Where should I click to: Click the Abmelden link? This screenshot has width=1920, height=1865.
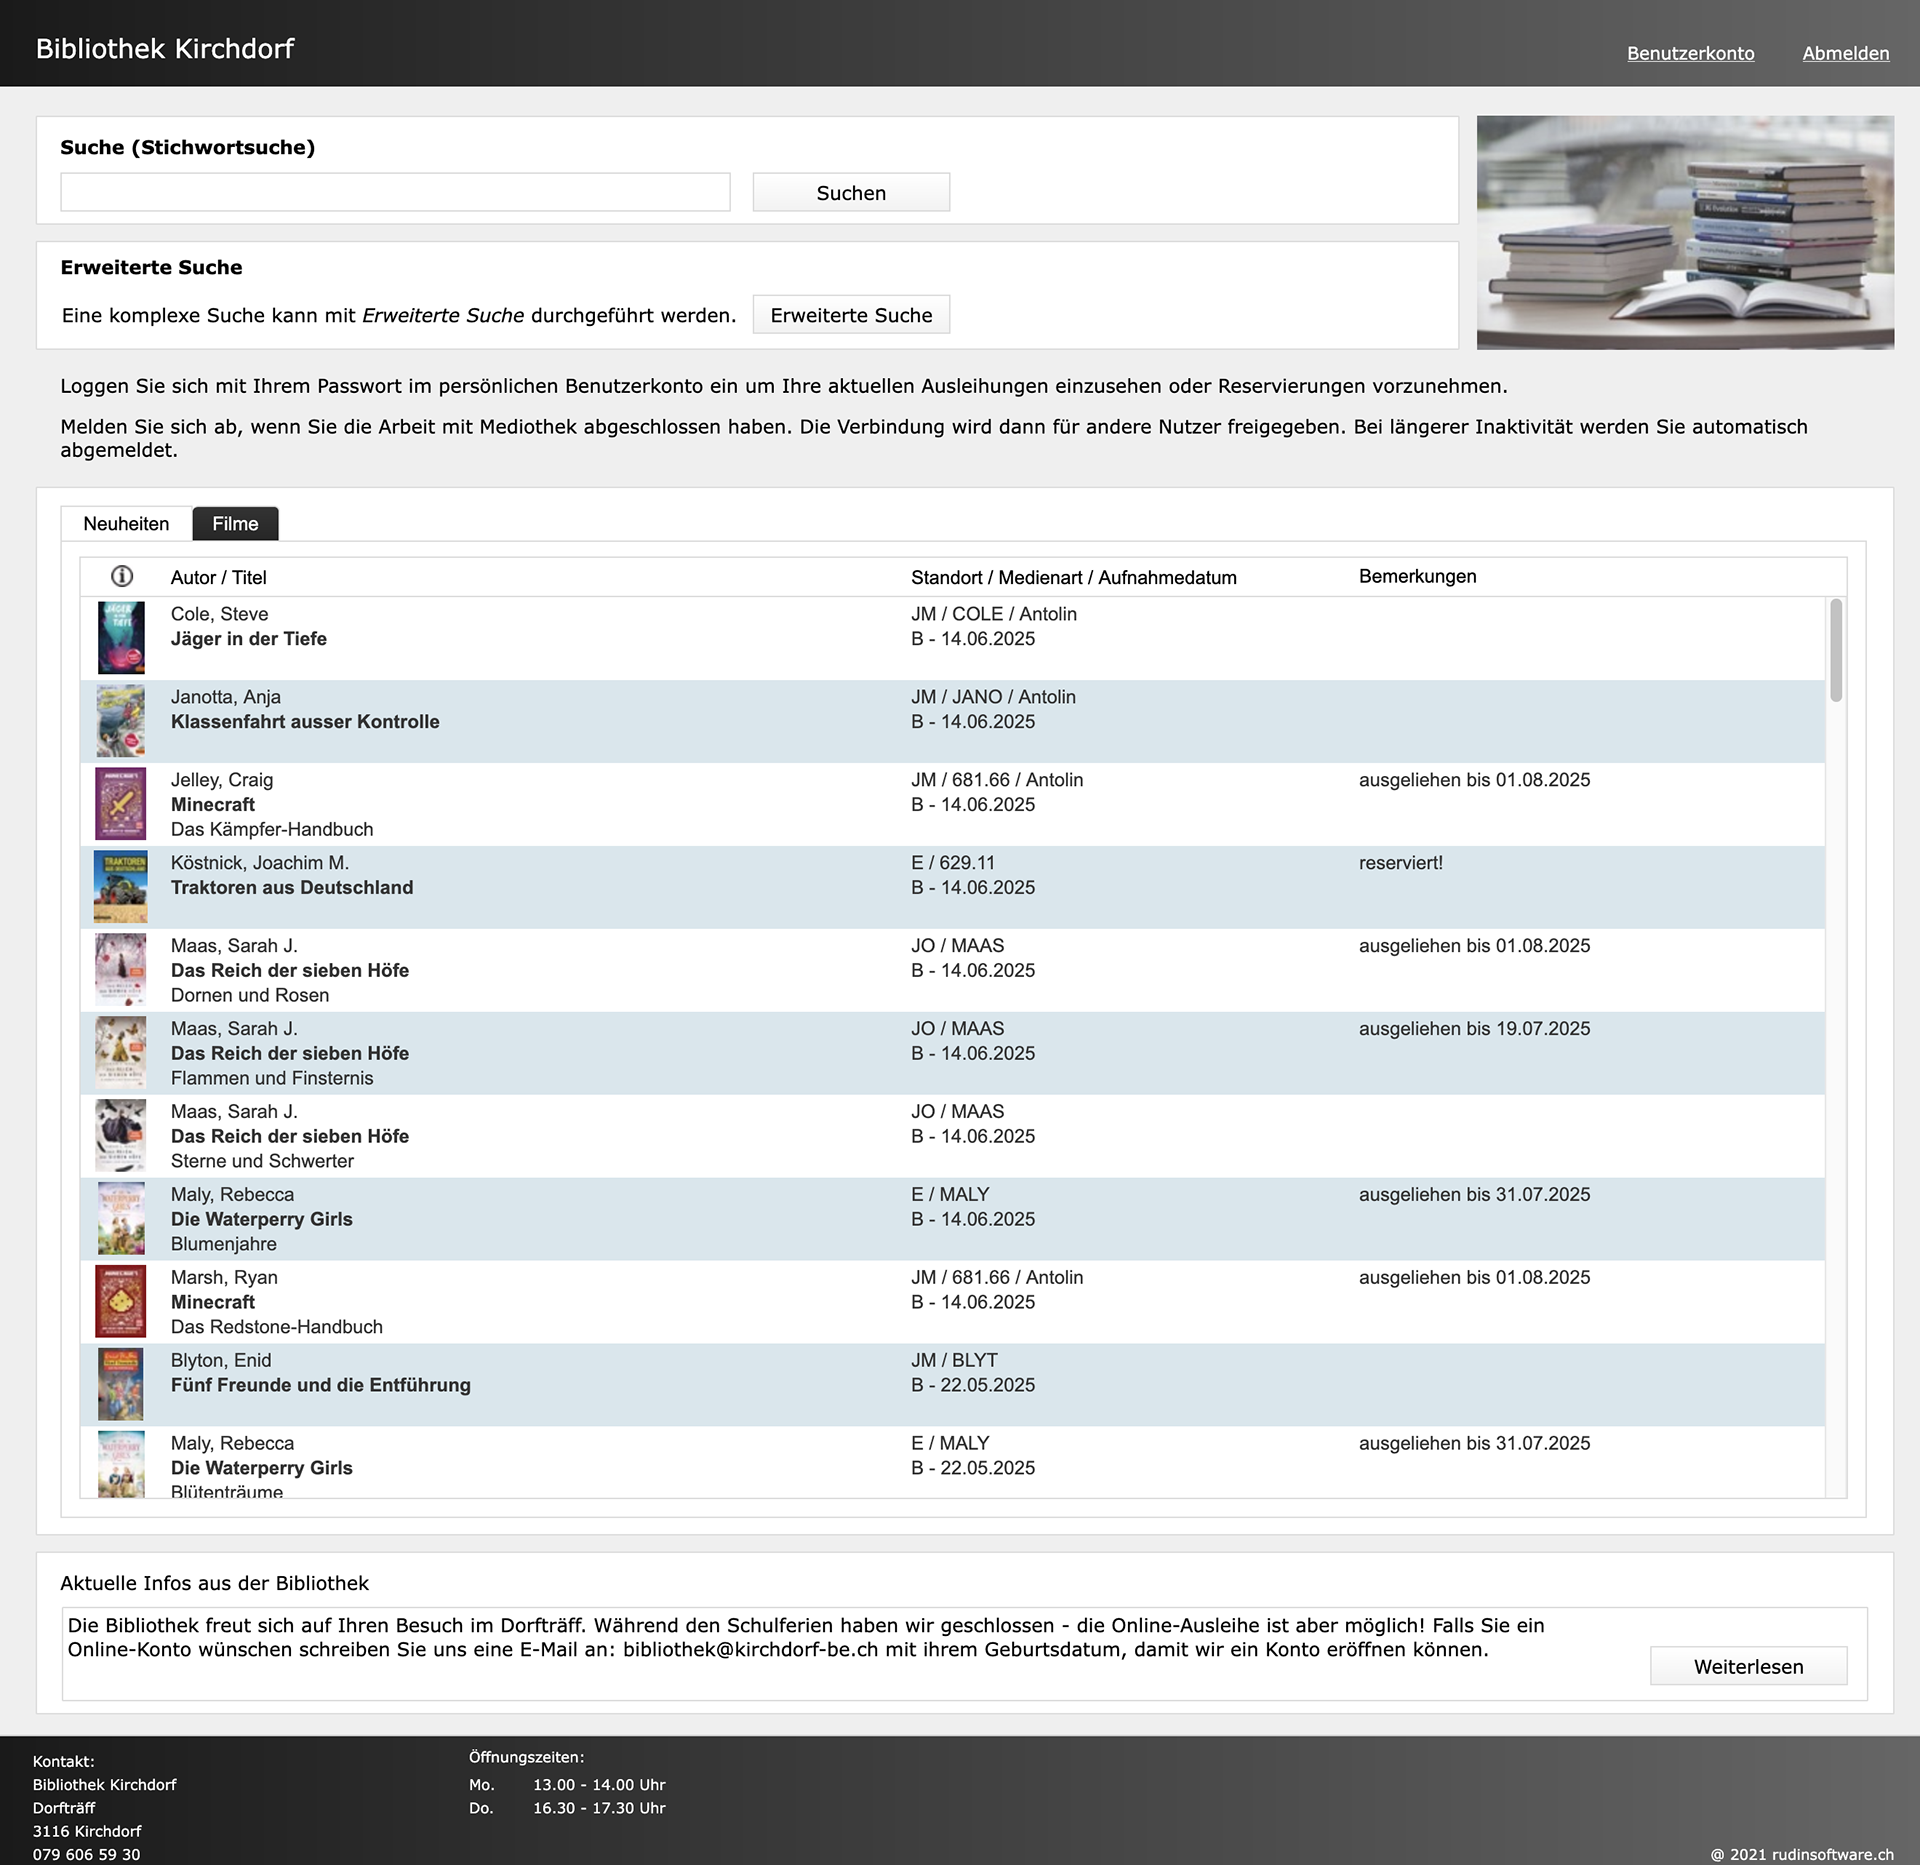point(1845,53)
